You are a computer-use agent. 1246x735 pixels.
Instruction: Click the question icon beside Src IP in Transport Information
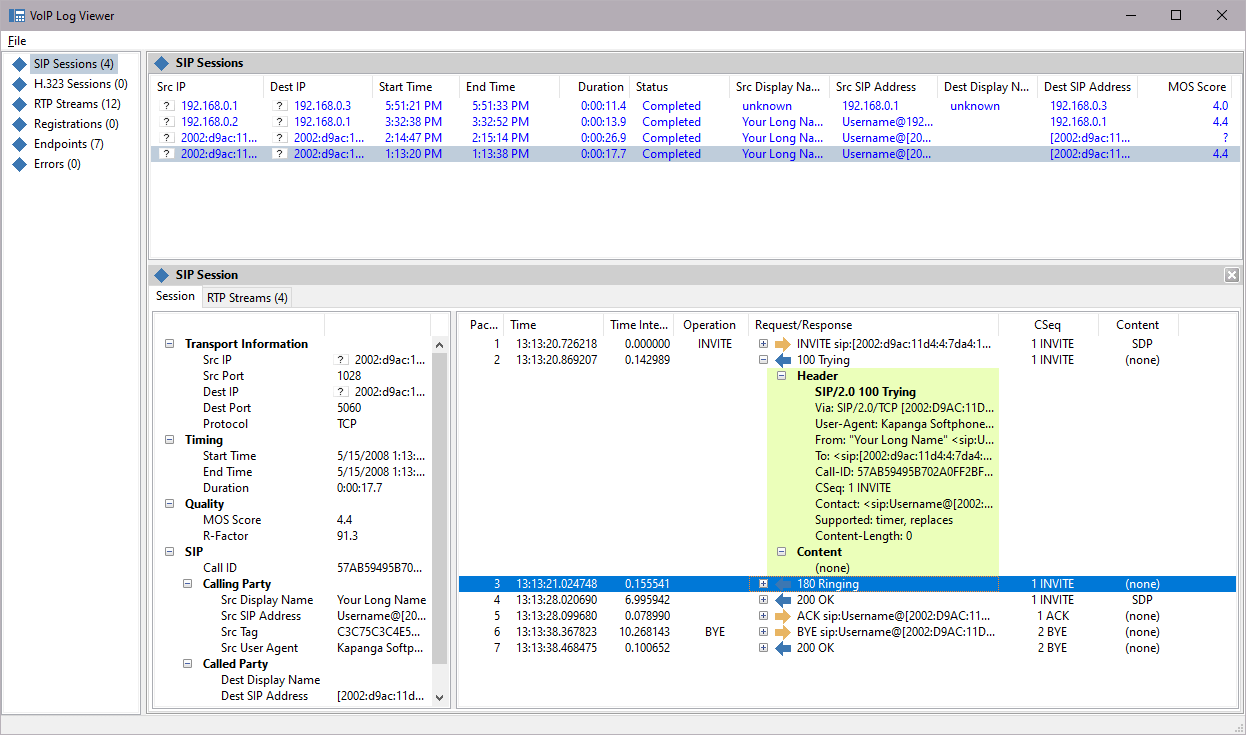(341, 360)
